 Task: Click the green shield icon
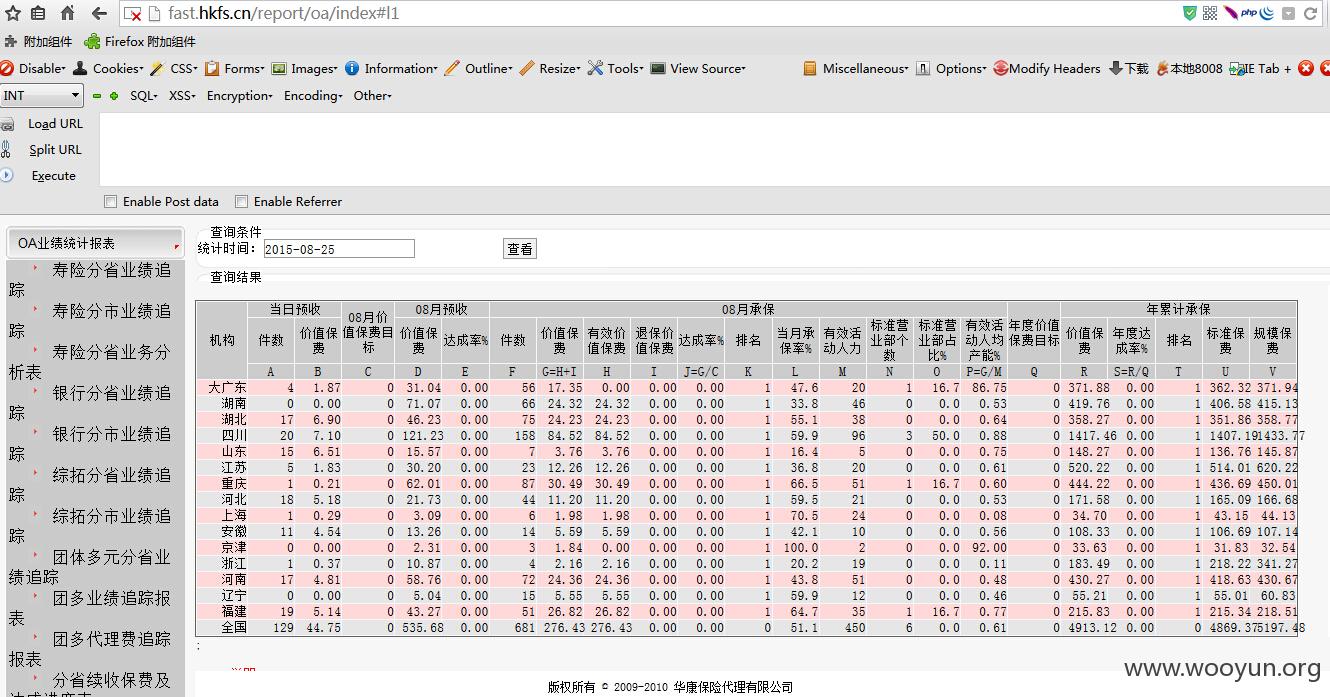click(1190, 13)
